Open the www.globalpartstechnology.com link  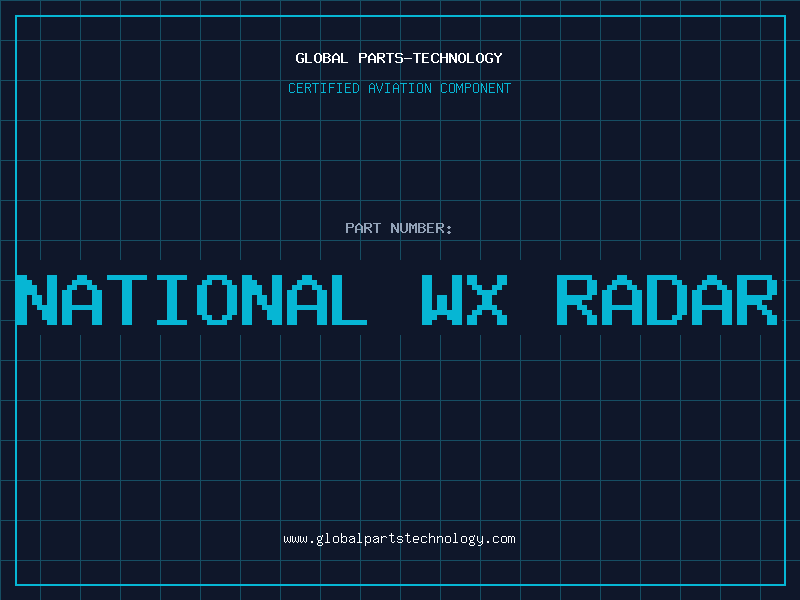[x=399, y=539]
